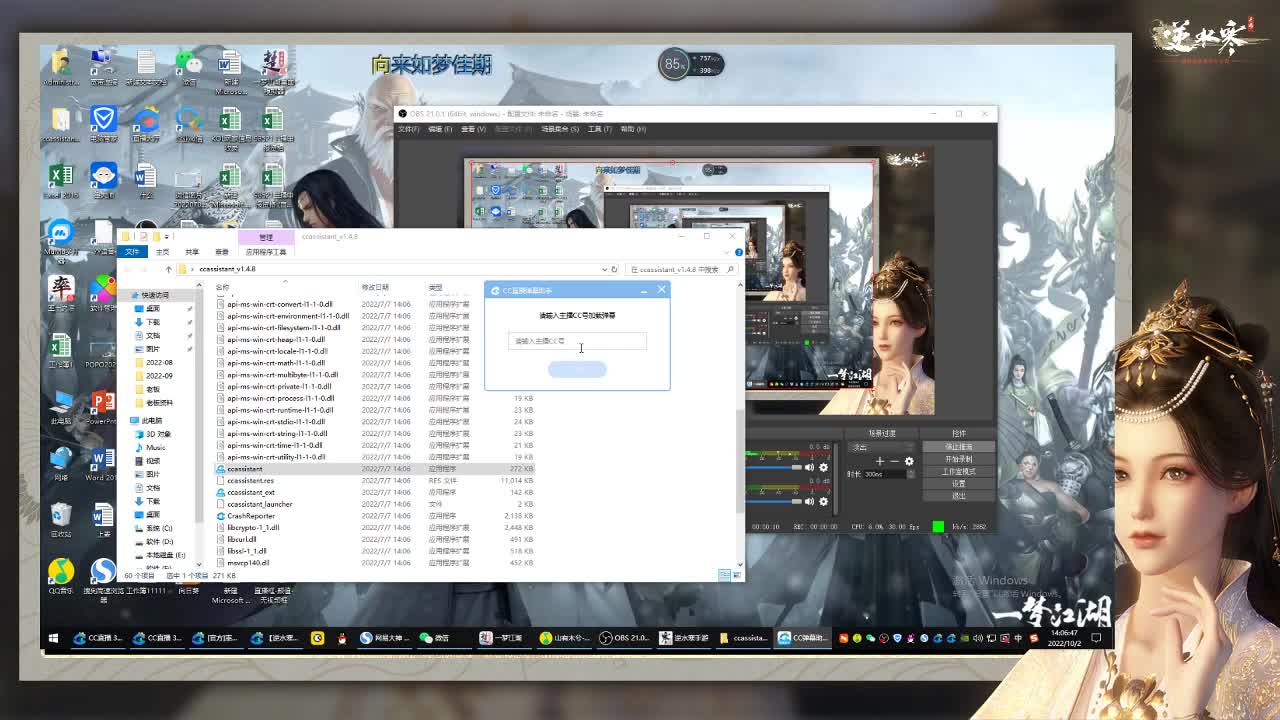This screenshot has height=720, width=1280.
Task: Sort files by 修改日期 column header
Action: 375,287
